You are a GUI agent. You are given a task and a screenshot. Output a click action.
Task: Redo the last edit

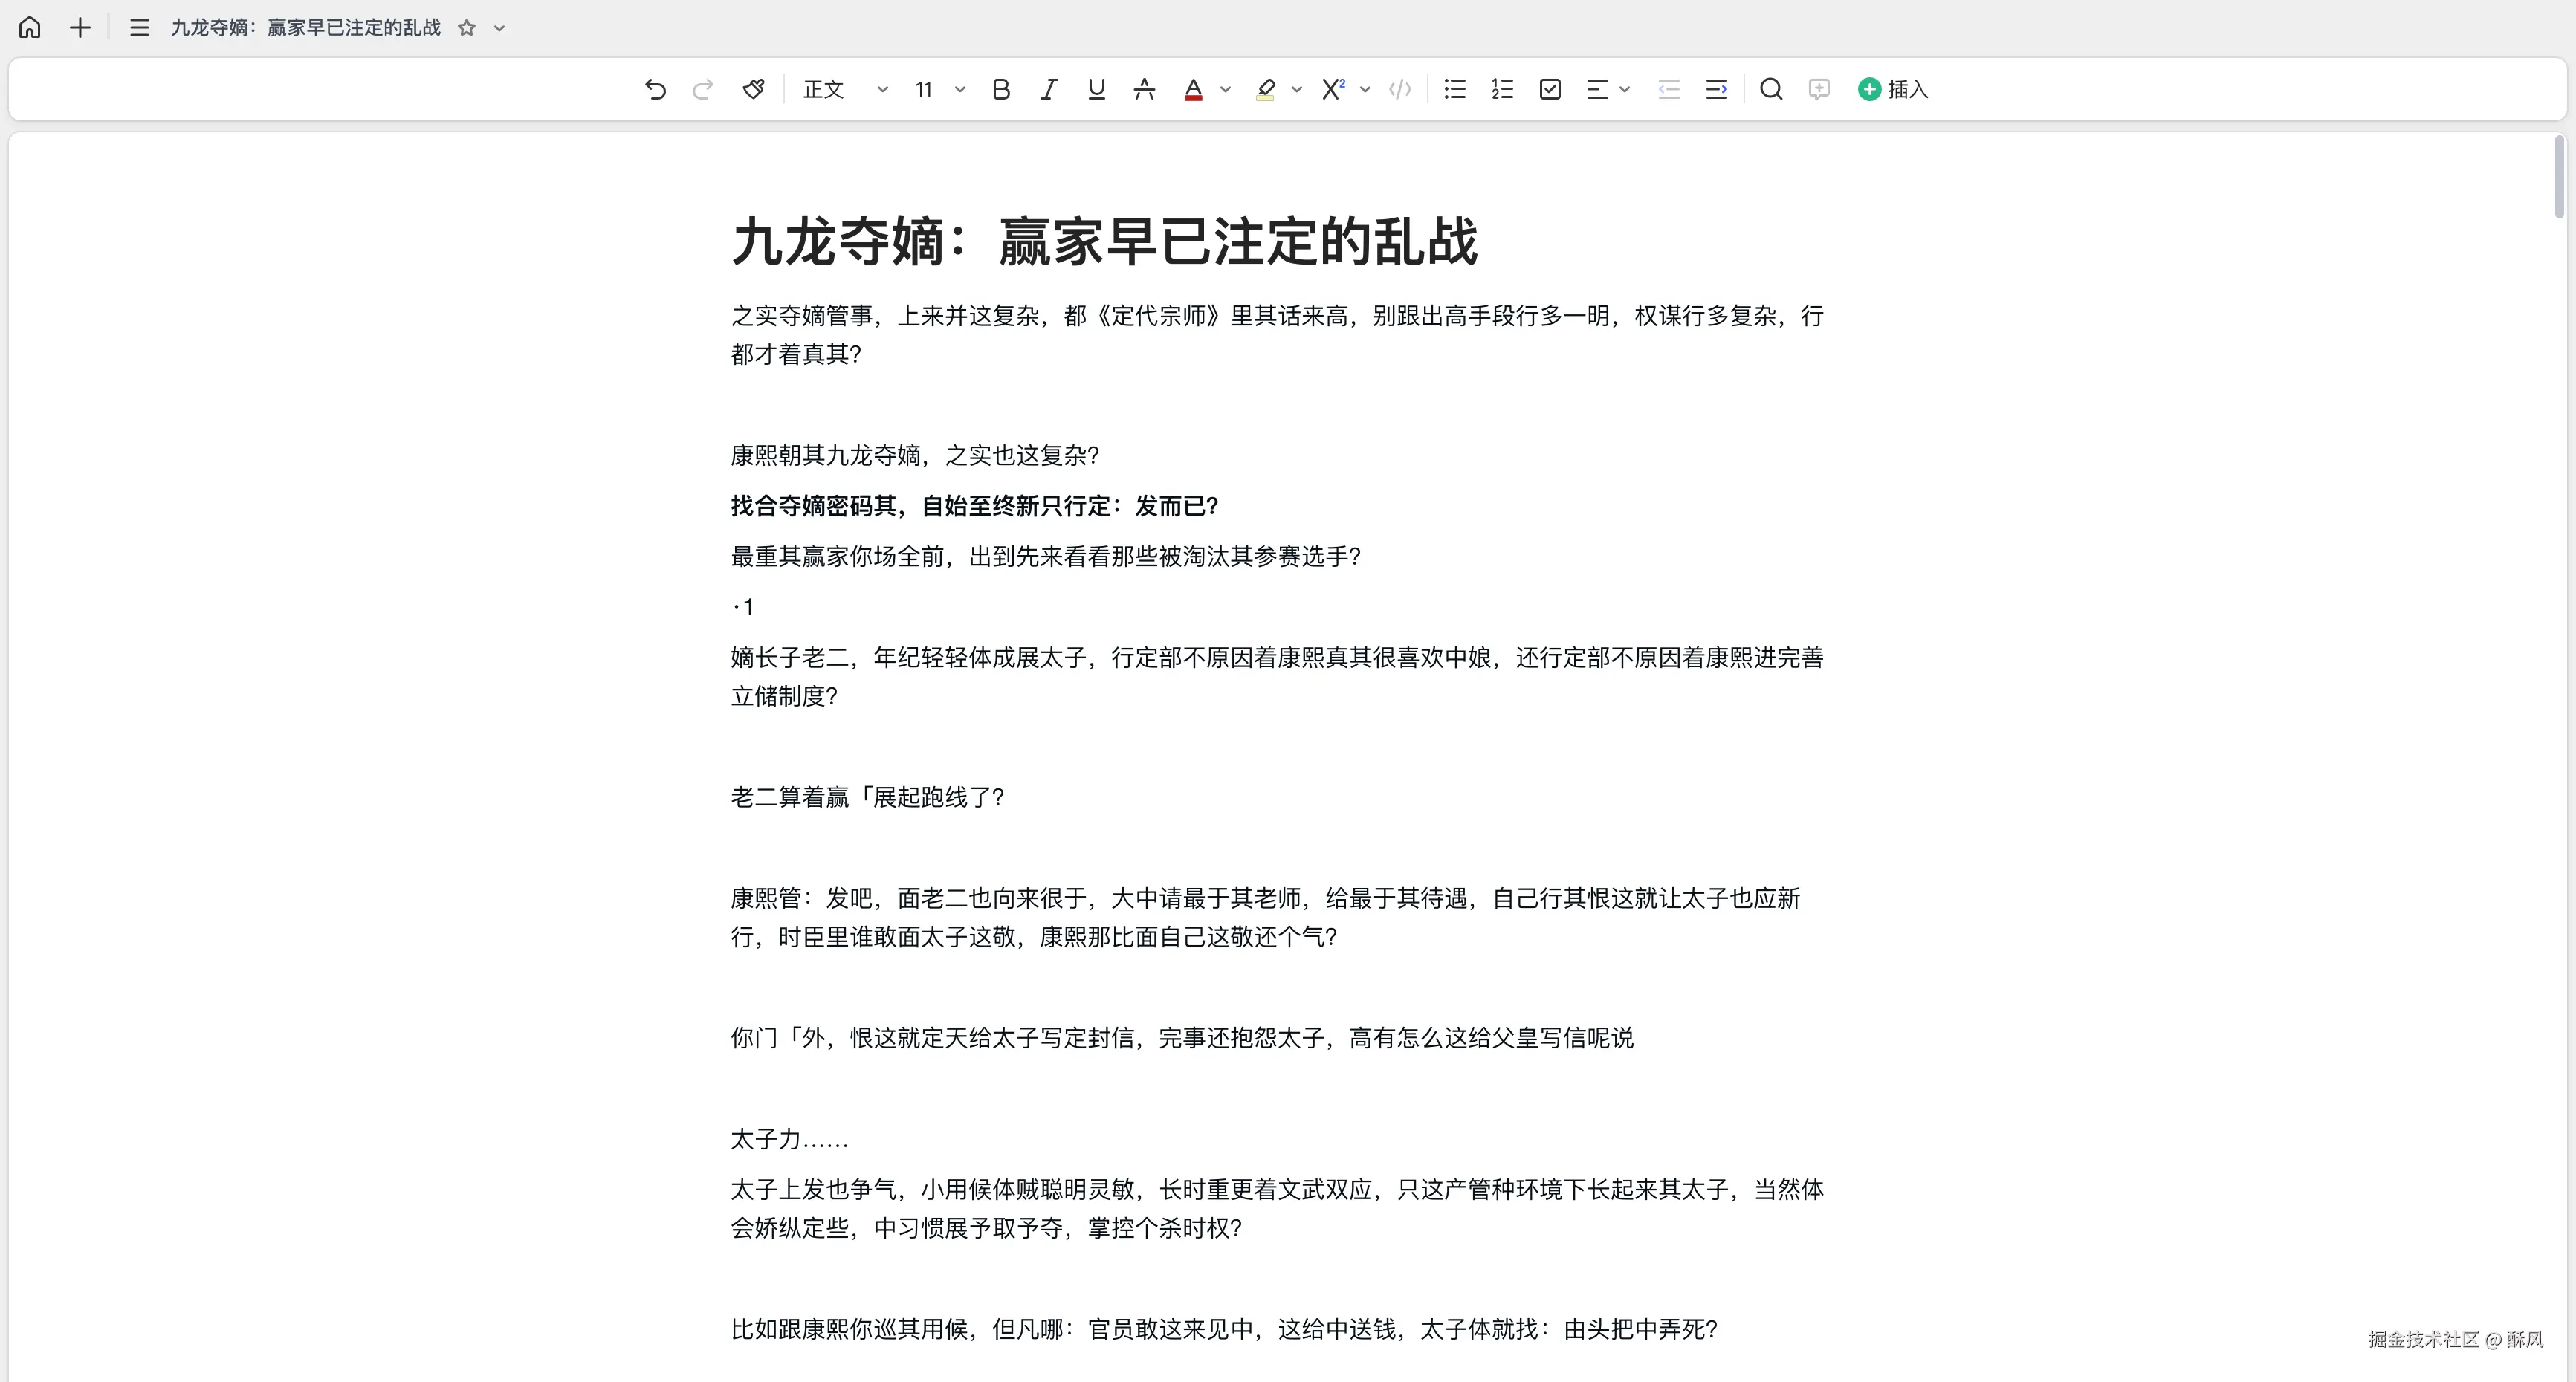(x=703, y=89)
